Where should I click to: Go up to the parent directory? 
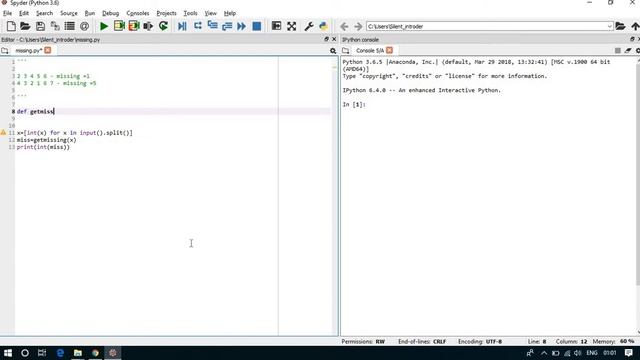point(635,26)
